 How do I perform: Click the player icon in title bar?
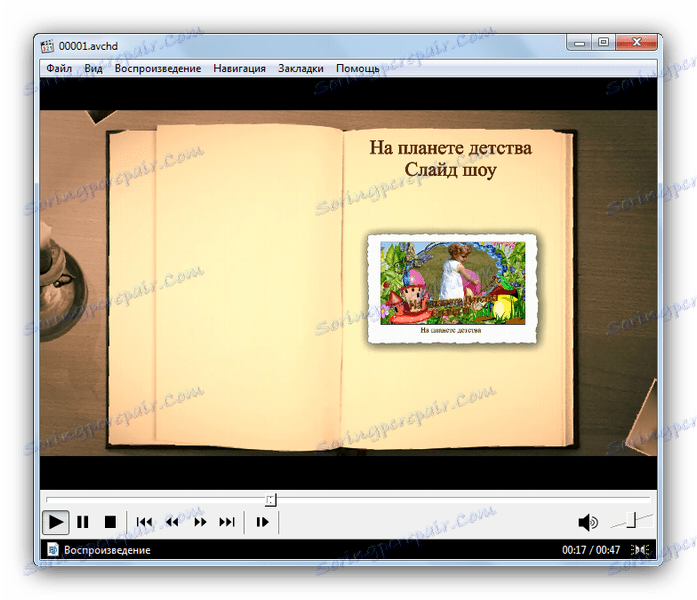(47, 46)
